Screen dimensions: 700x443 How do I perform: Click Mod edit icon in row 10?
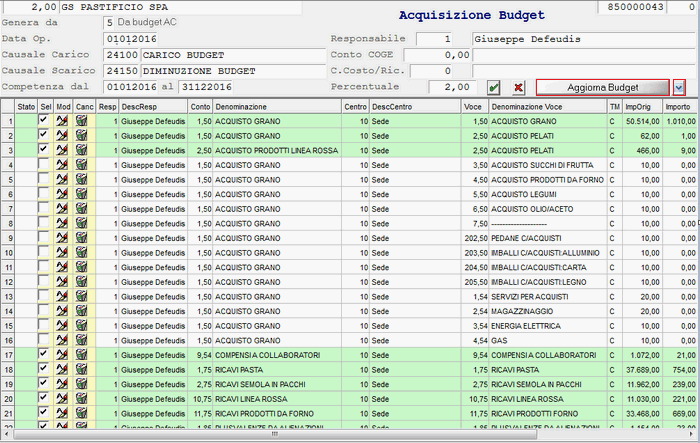[x=62, y=253]
